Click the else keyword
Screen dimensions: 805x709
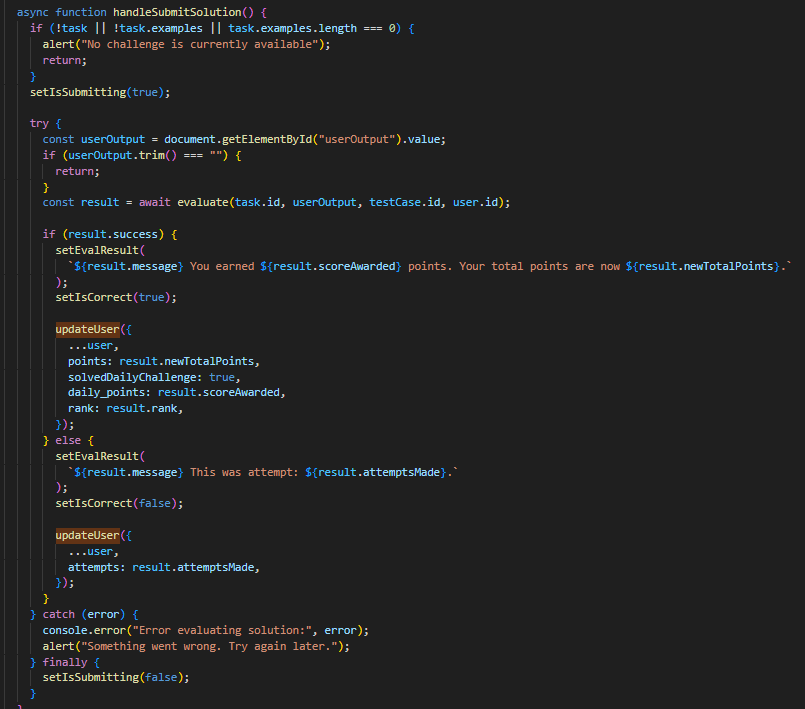(68, 440)
